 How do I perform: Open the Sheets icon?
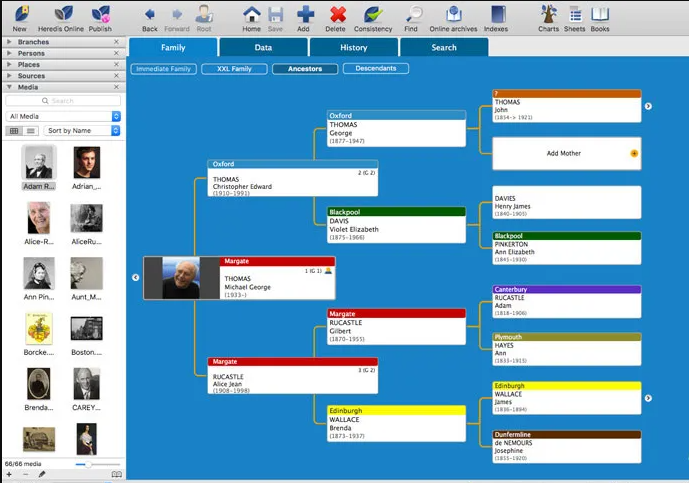coord(575,14)
